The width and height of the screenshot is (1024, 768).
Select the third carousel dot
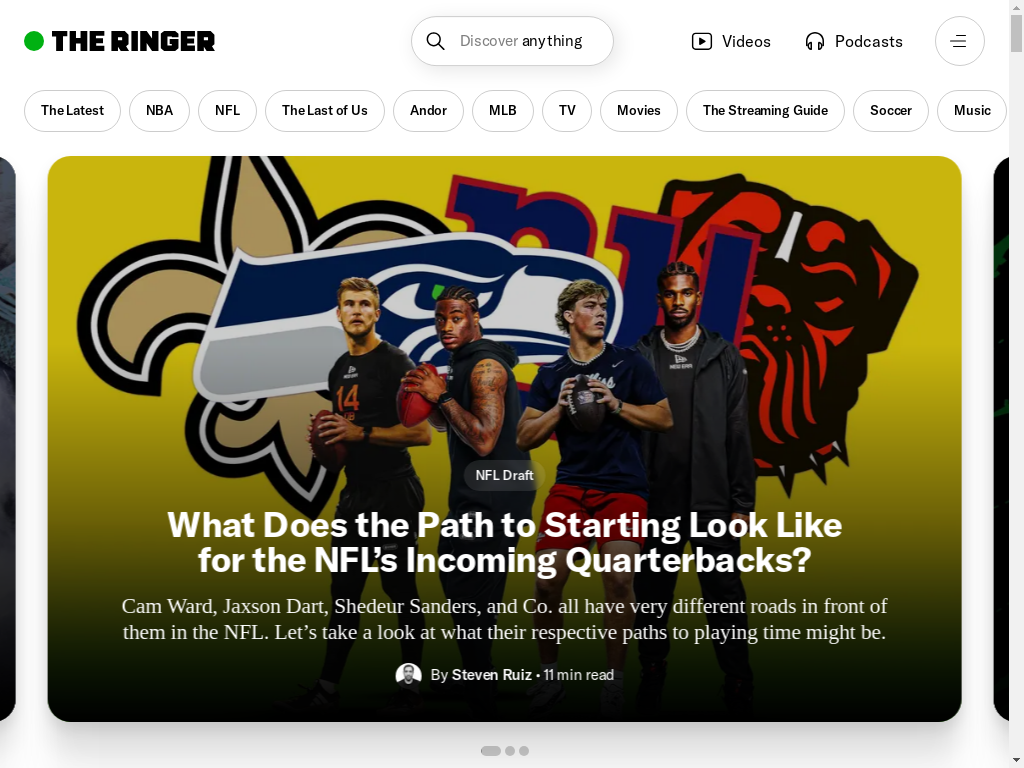(x=524, y=751)
